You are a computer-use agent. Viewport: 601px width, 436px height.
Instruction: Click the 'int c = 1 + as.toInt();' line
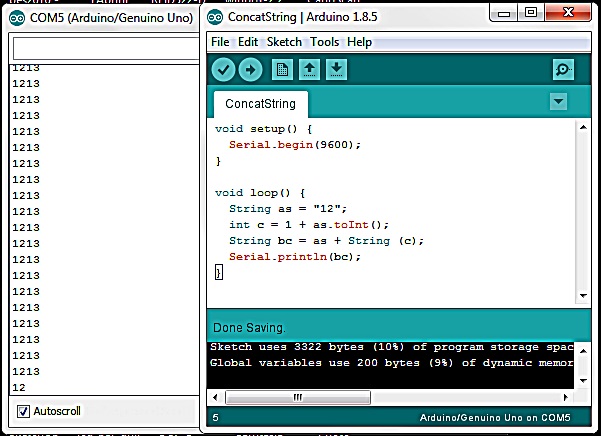point(309,225)
